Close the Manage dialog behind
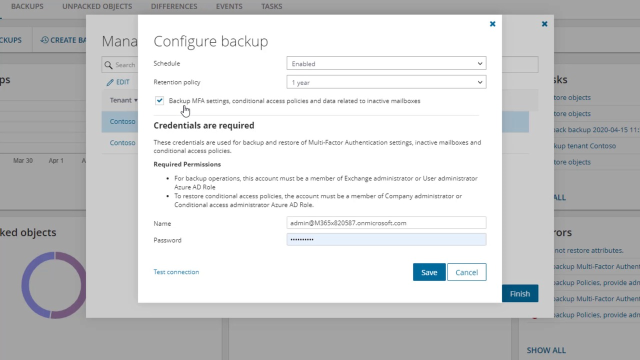Viewport: 640px width, 360px height. pyautogui.click(x=544, y=24)
